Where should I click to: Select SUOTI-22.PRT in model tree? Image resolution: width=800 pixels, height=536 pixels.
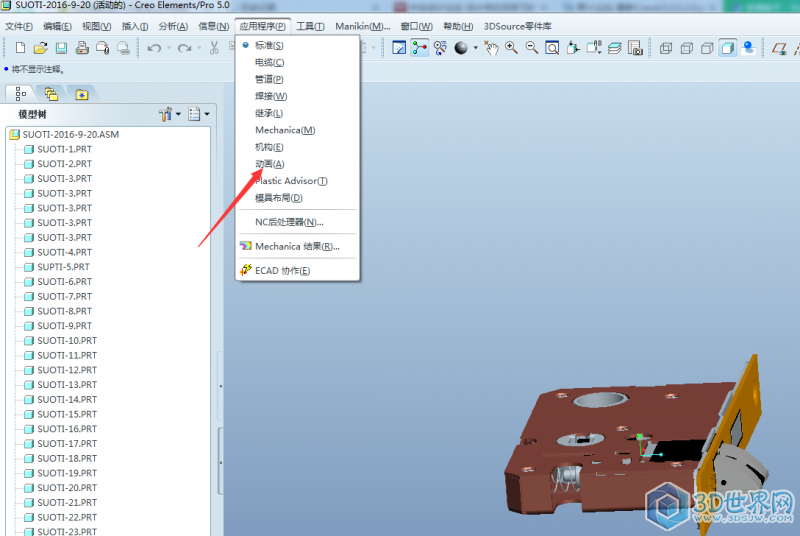click(x=61, y=517)
